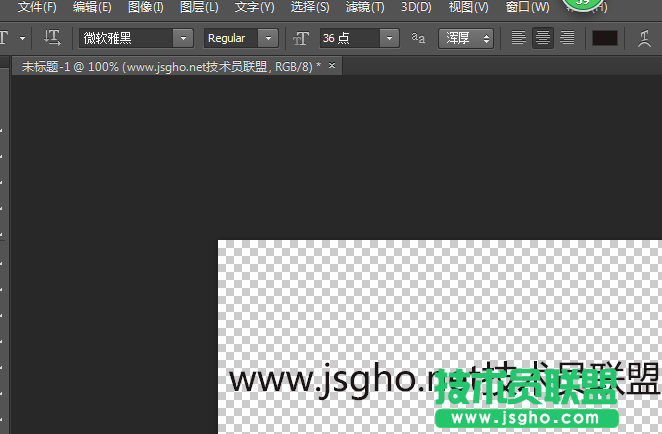The height and width of the screenshot is (434, 662).
Task: Align text right
Action: pos(567,38)
